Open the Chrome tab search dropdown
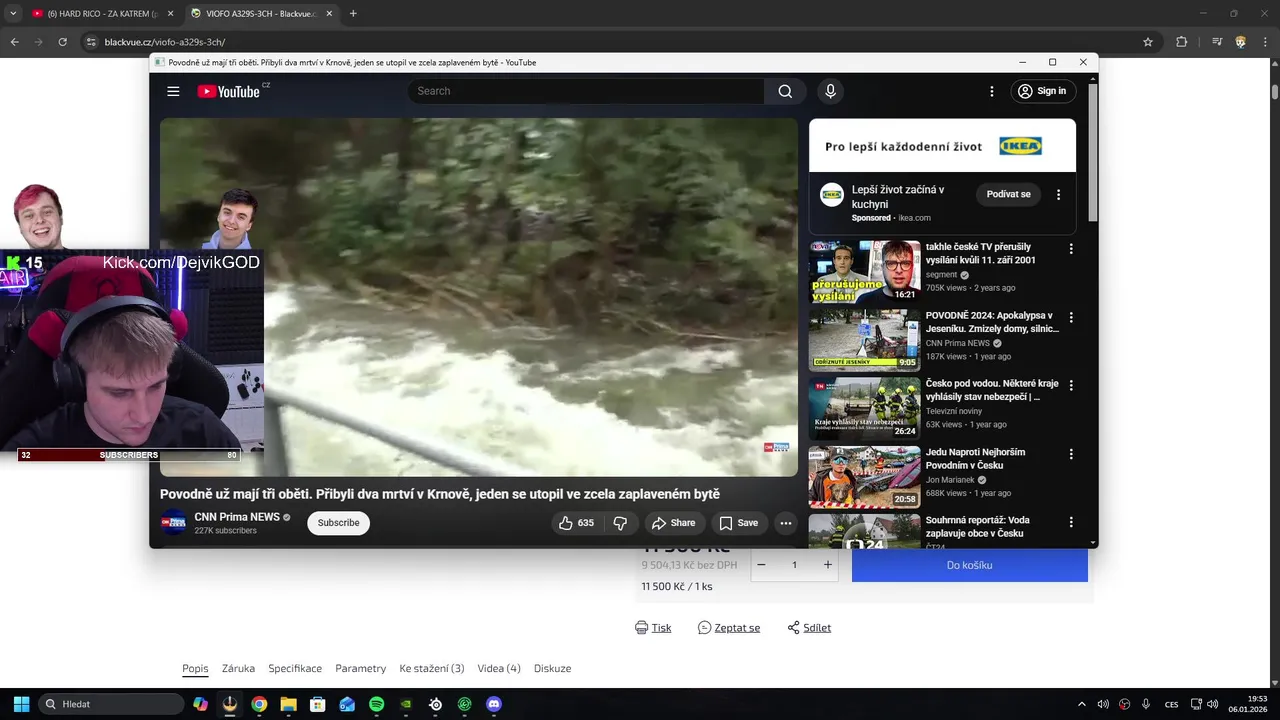The width and height of the screenshot is (1280, 720). tap(13, 14)
